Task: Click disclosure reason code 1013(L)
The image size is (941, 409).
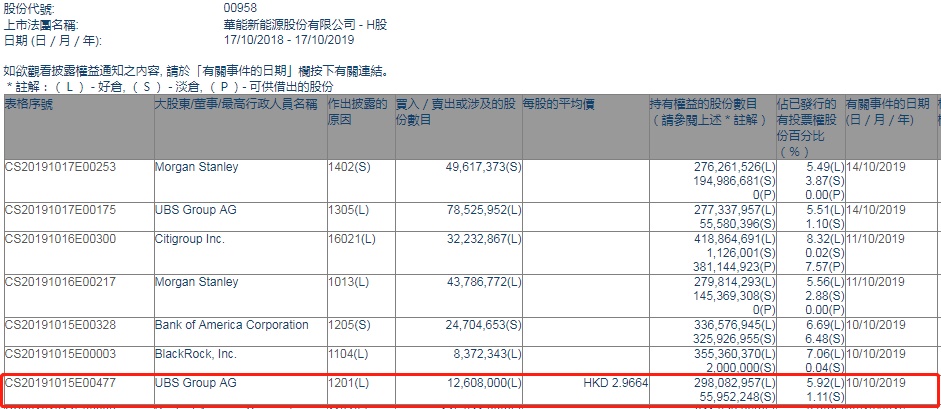Action: pos(349,282)
